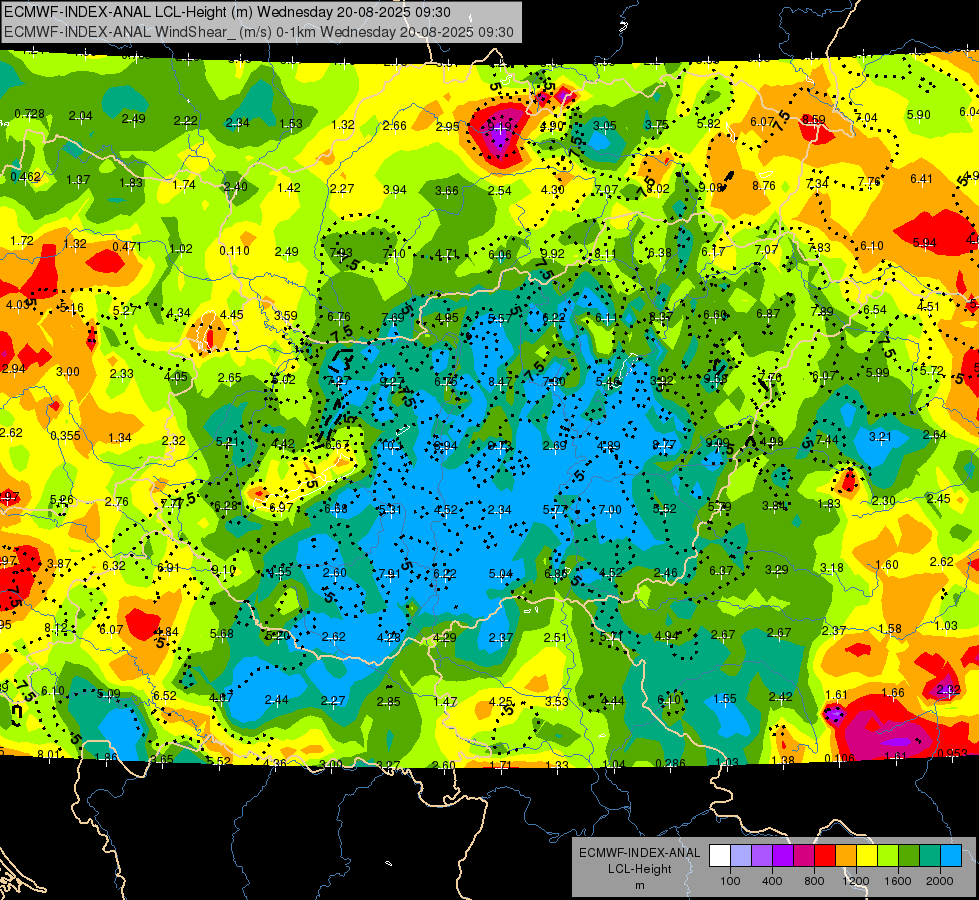This screenshot has width=979, height=900.
Task: Click wind shear value 9.92
Action: (553, 254)
